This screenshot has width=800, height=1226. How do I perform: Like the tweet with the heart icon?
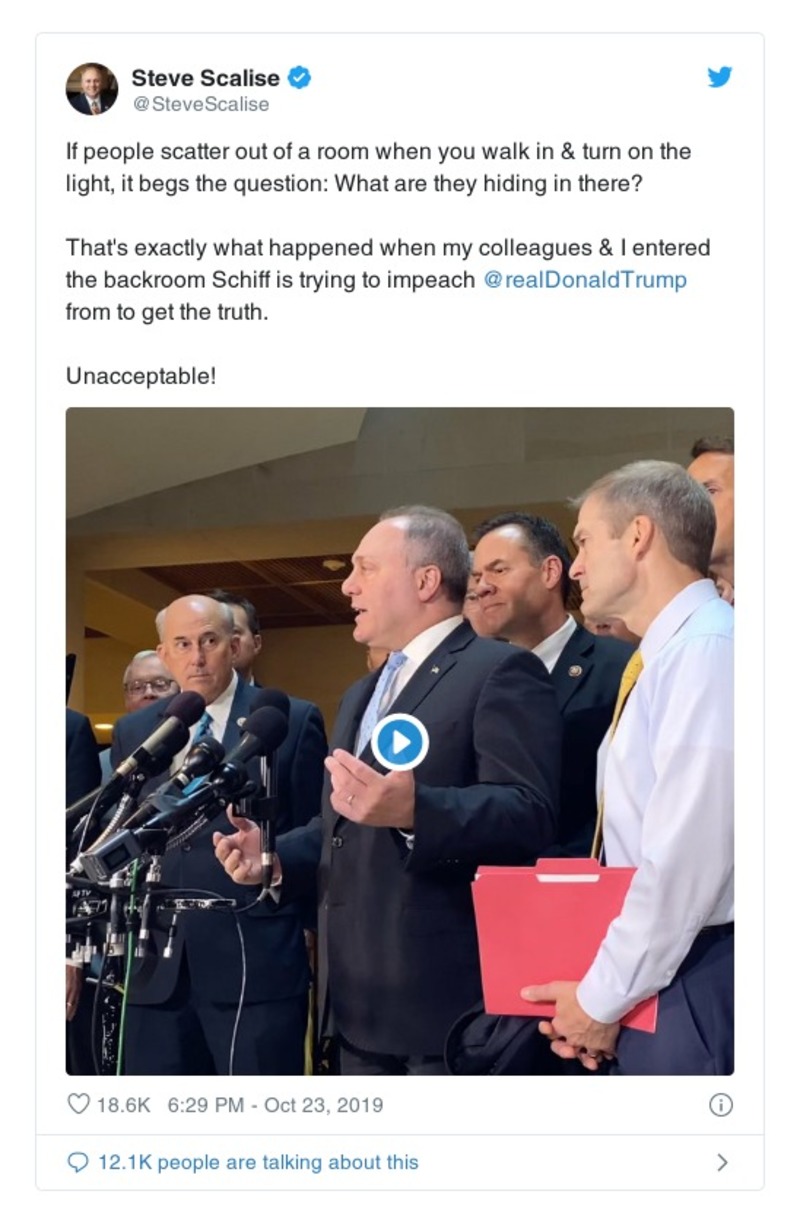click(78, 1104)
